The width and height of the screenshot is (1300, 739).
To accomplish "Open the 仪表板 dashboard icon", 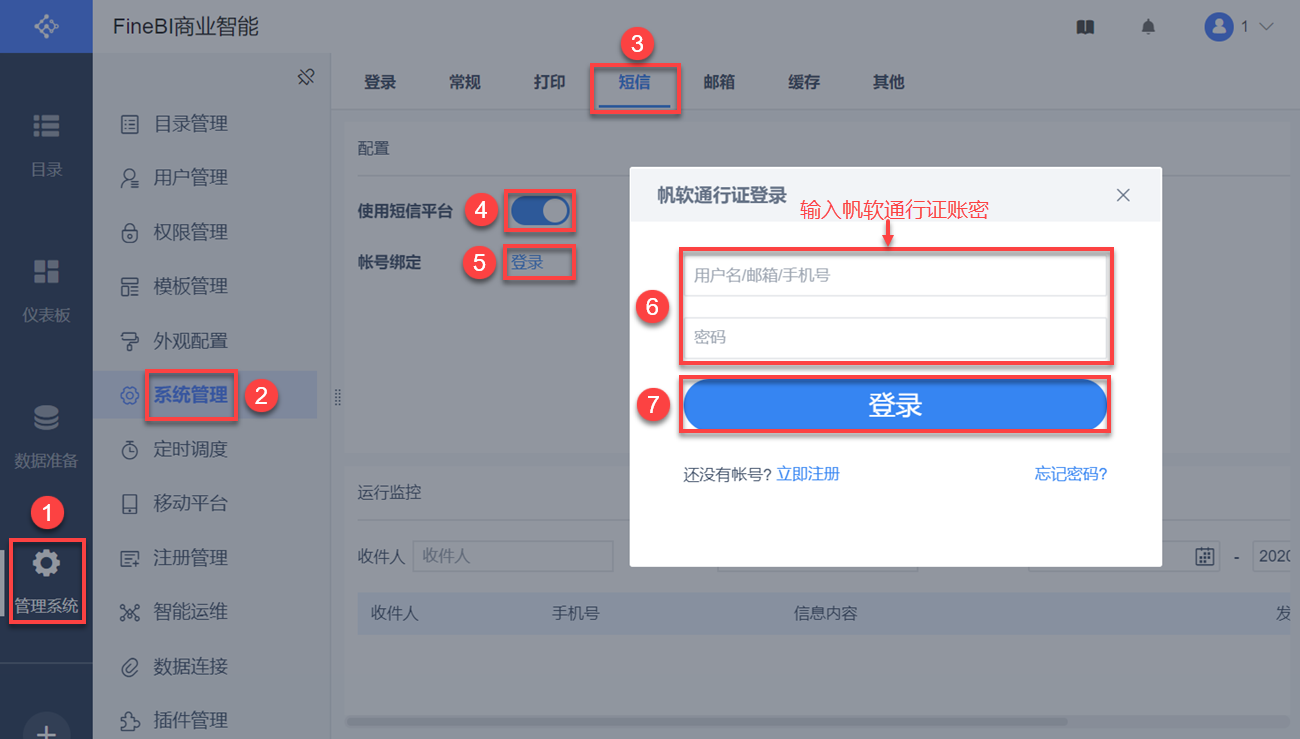I will tap(46, 271).
